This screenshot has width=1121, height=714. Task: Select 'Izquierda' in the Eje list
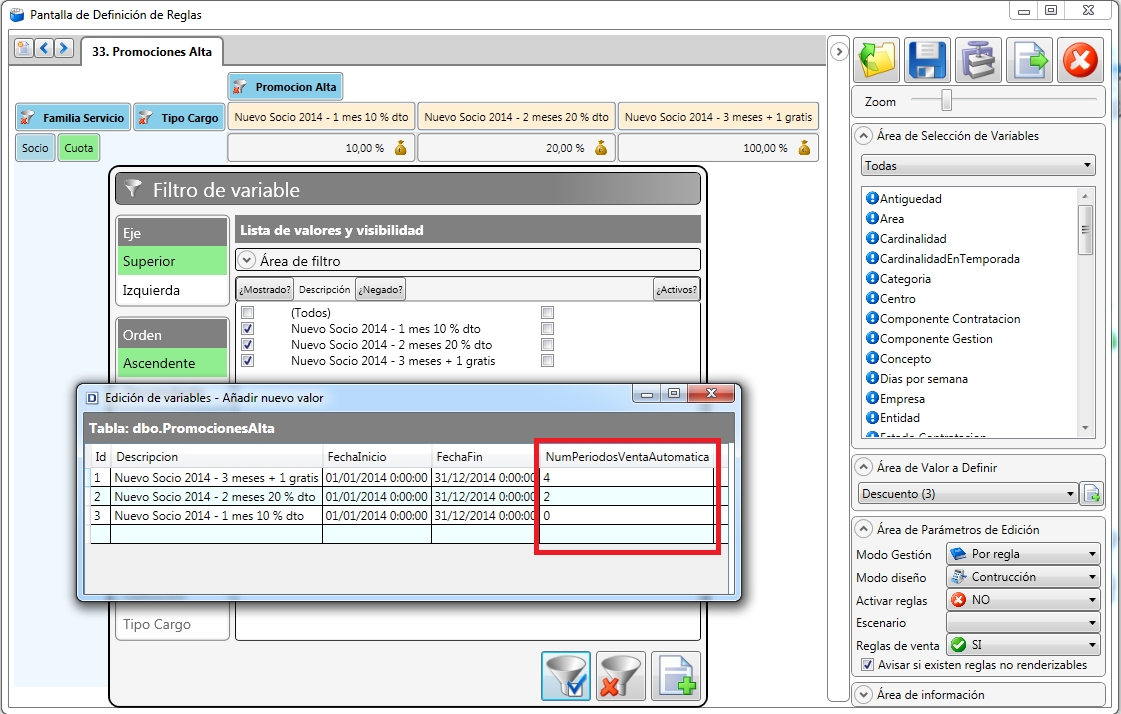click(172, 290)
